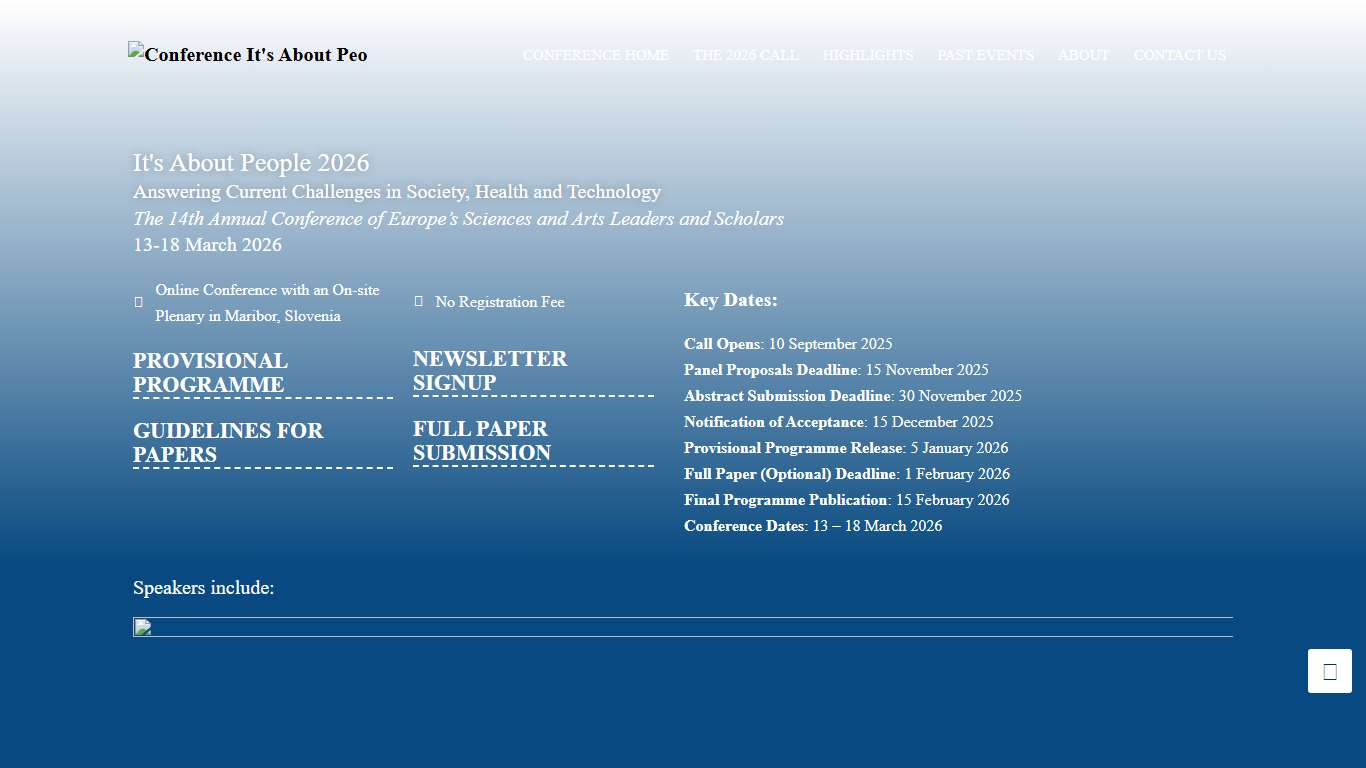Open the Guidelines for Papers link
The image size is (1366, 768).
click(228, 443)
